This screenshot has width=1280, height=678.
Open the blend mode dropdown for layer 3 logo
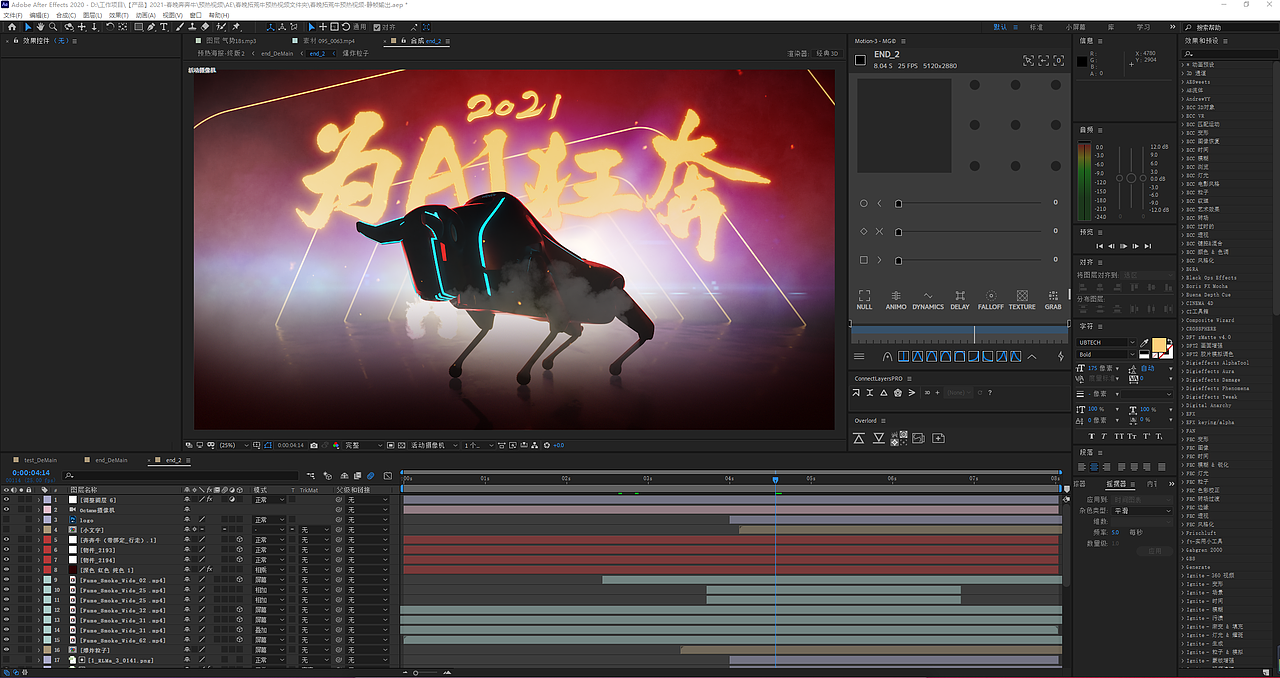(x=269, y=519)
